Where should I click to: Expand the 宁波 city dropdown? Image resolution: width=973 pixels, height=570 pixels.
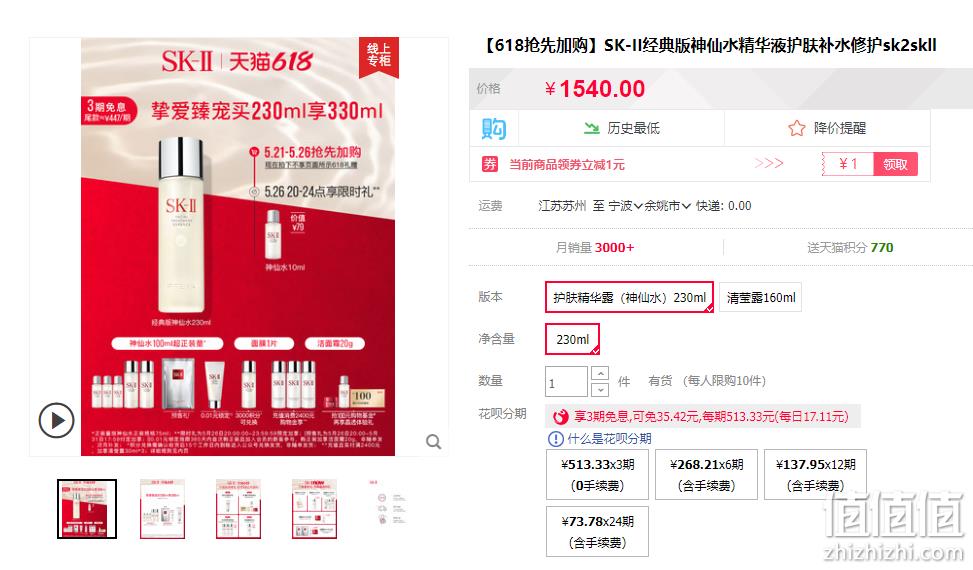pos(625,206)
